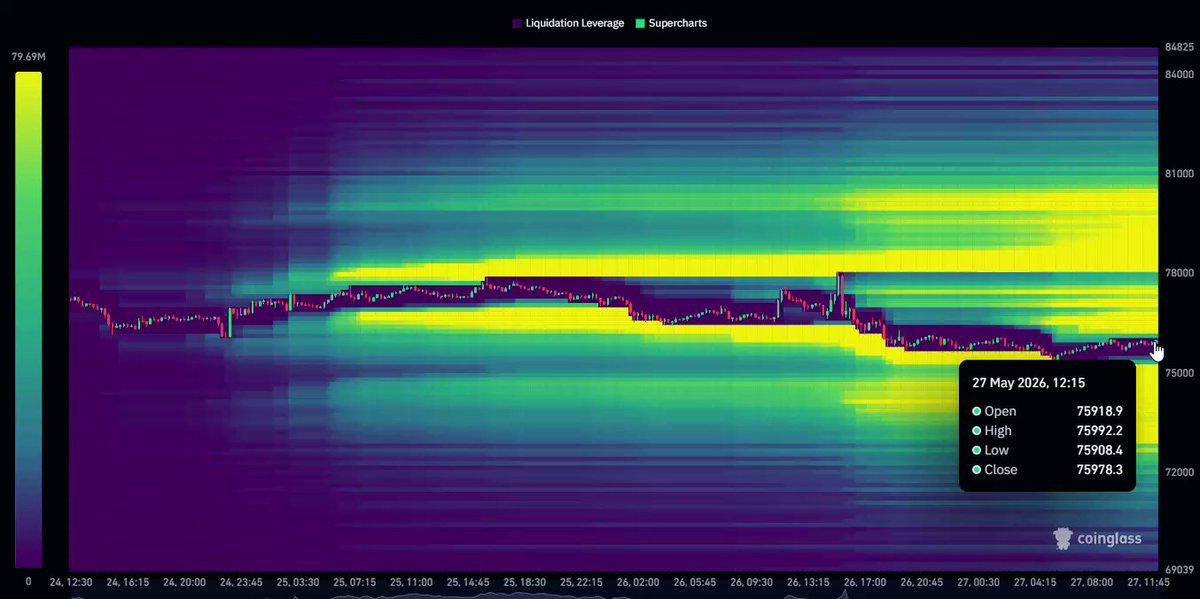The width and height of the screenshot is (1200, 599).
Task: Click the tooltip date 27 May 2026, 12:15
Action: (1028, 382)
